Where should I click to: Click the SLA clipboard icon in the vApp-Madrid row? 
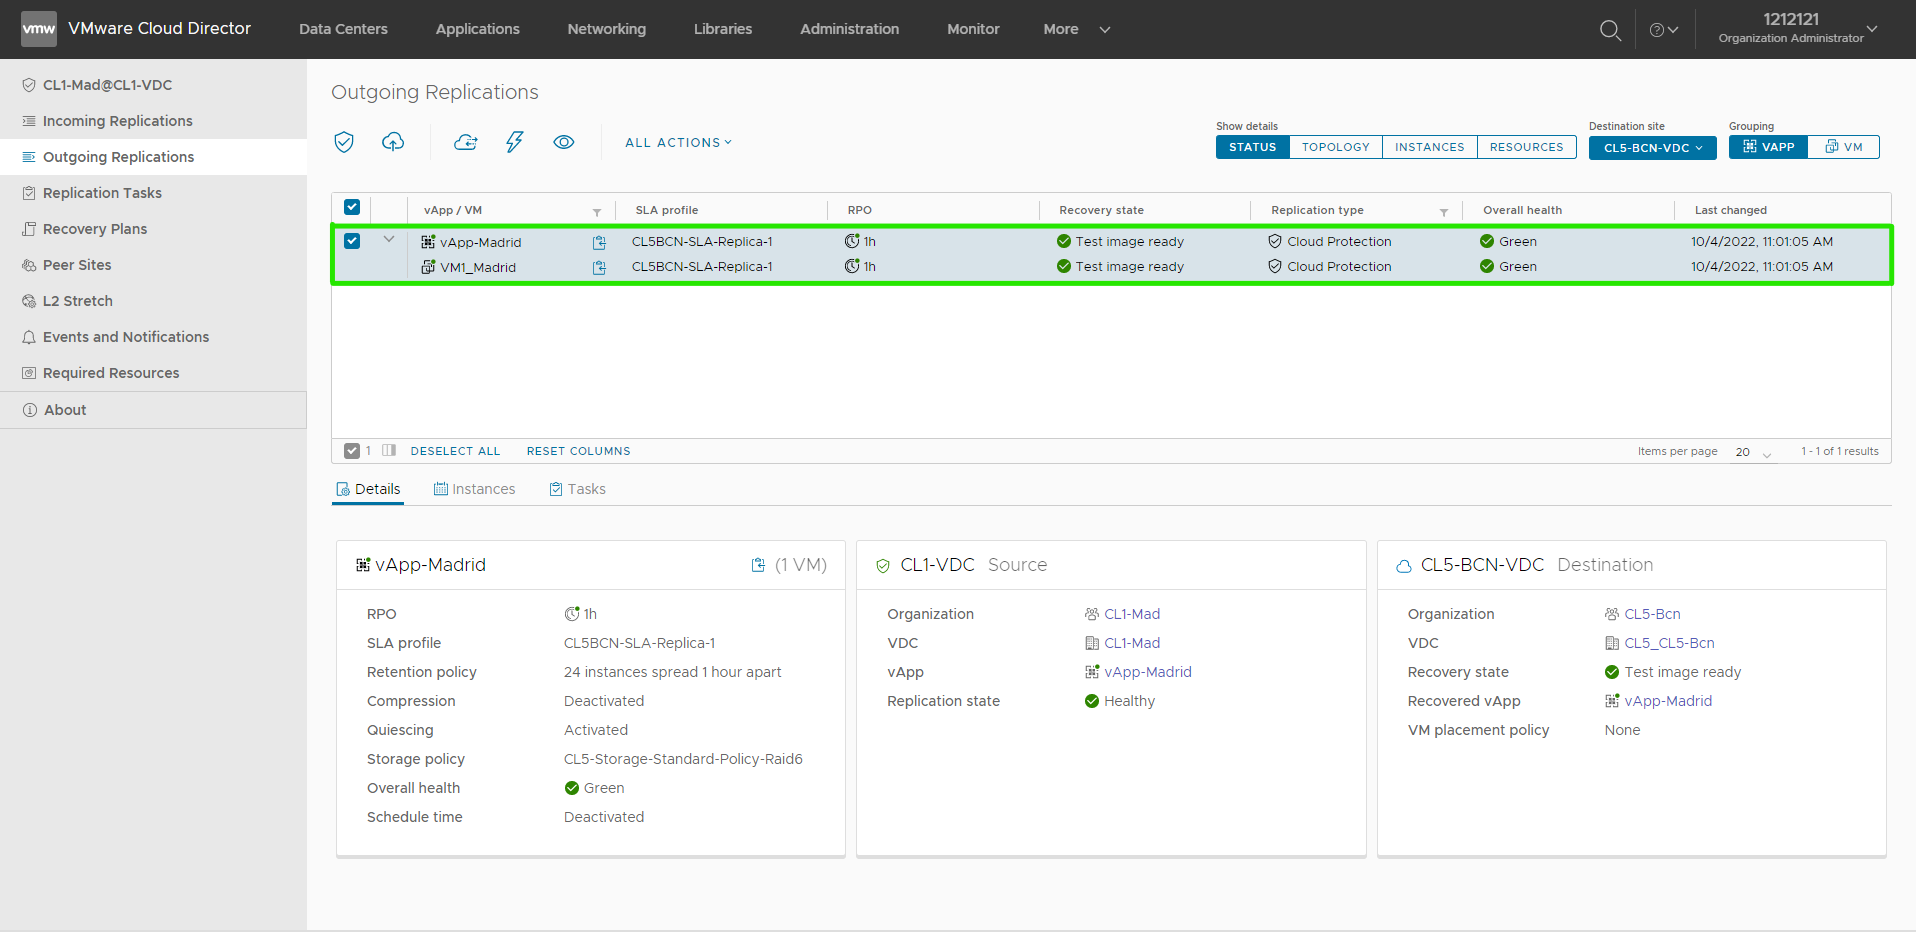599,242
